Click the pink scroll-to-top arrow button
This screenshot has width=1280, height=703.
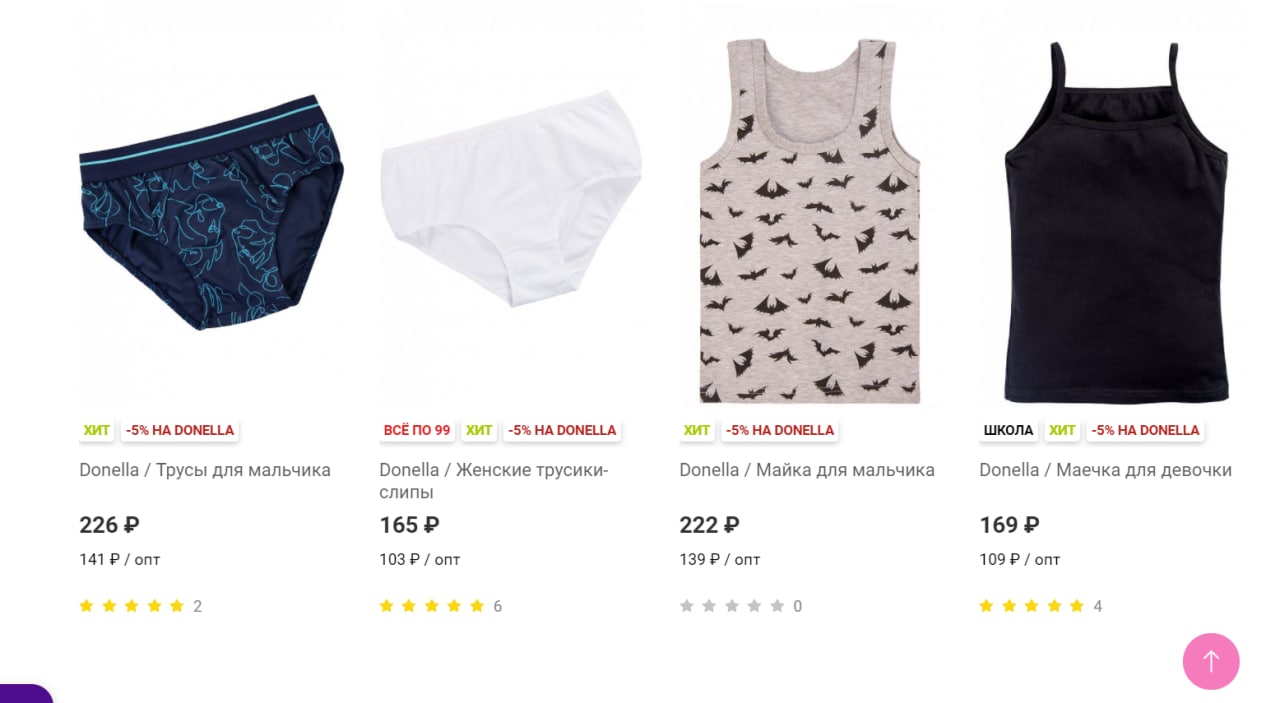pyautogui.click(x=1211, y=661)
